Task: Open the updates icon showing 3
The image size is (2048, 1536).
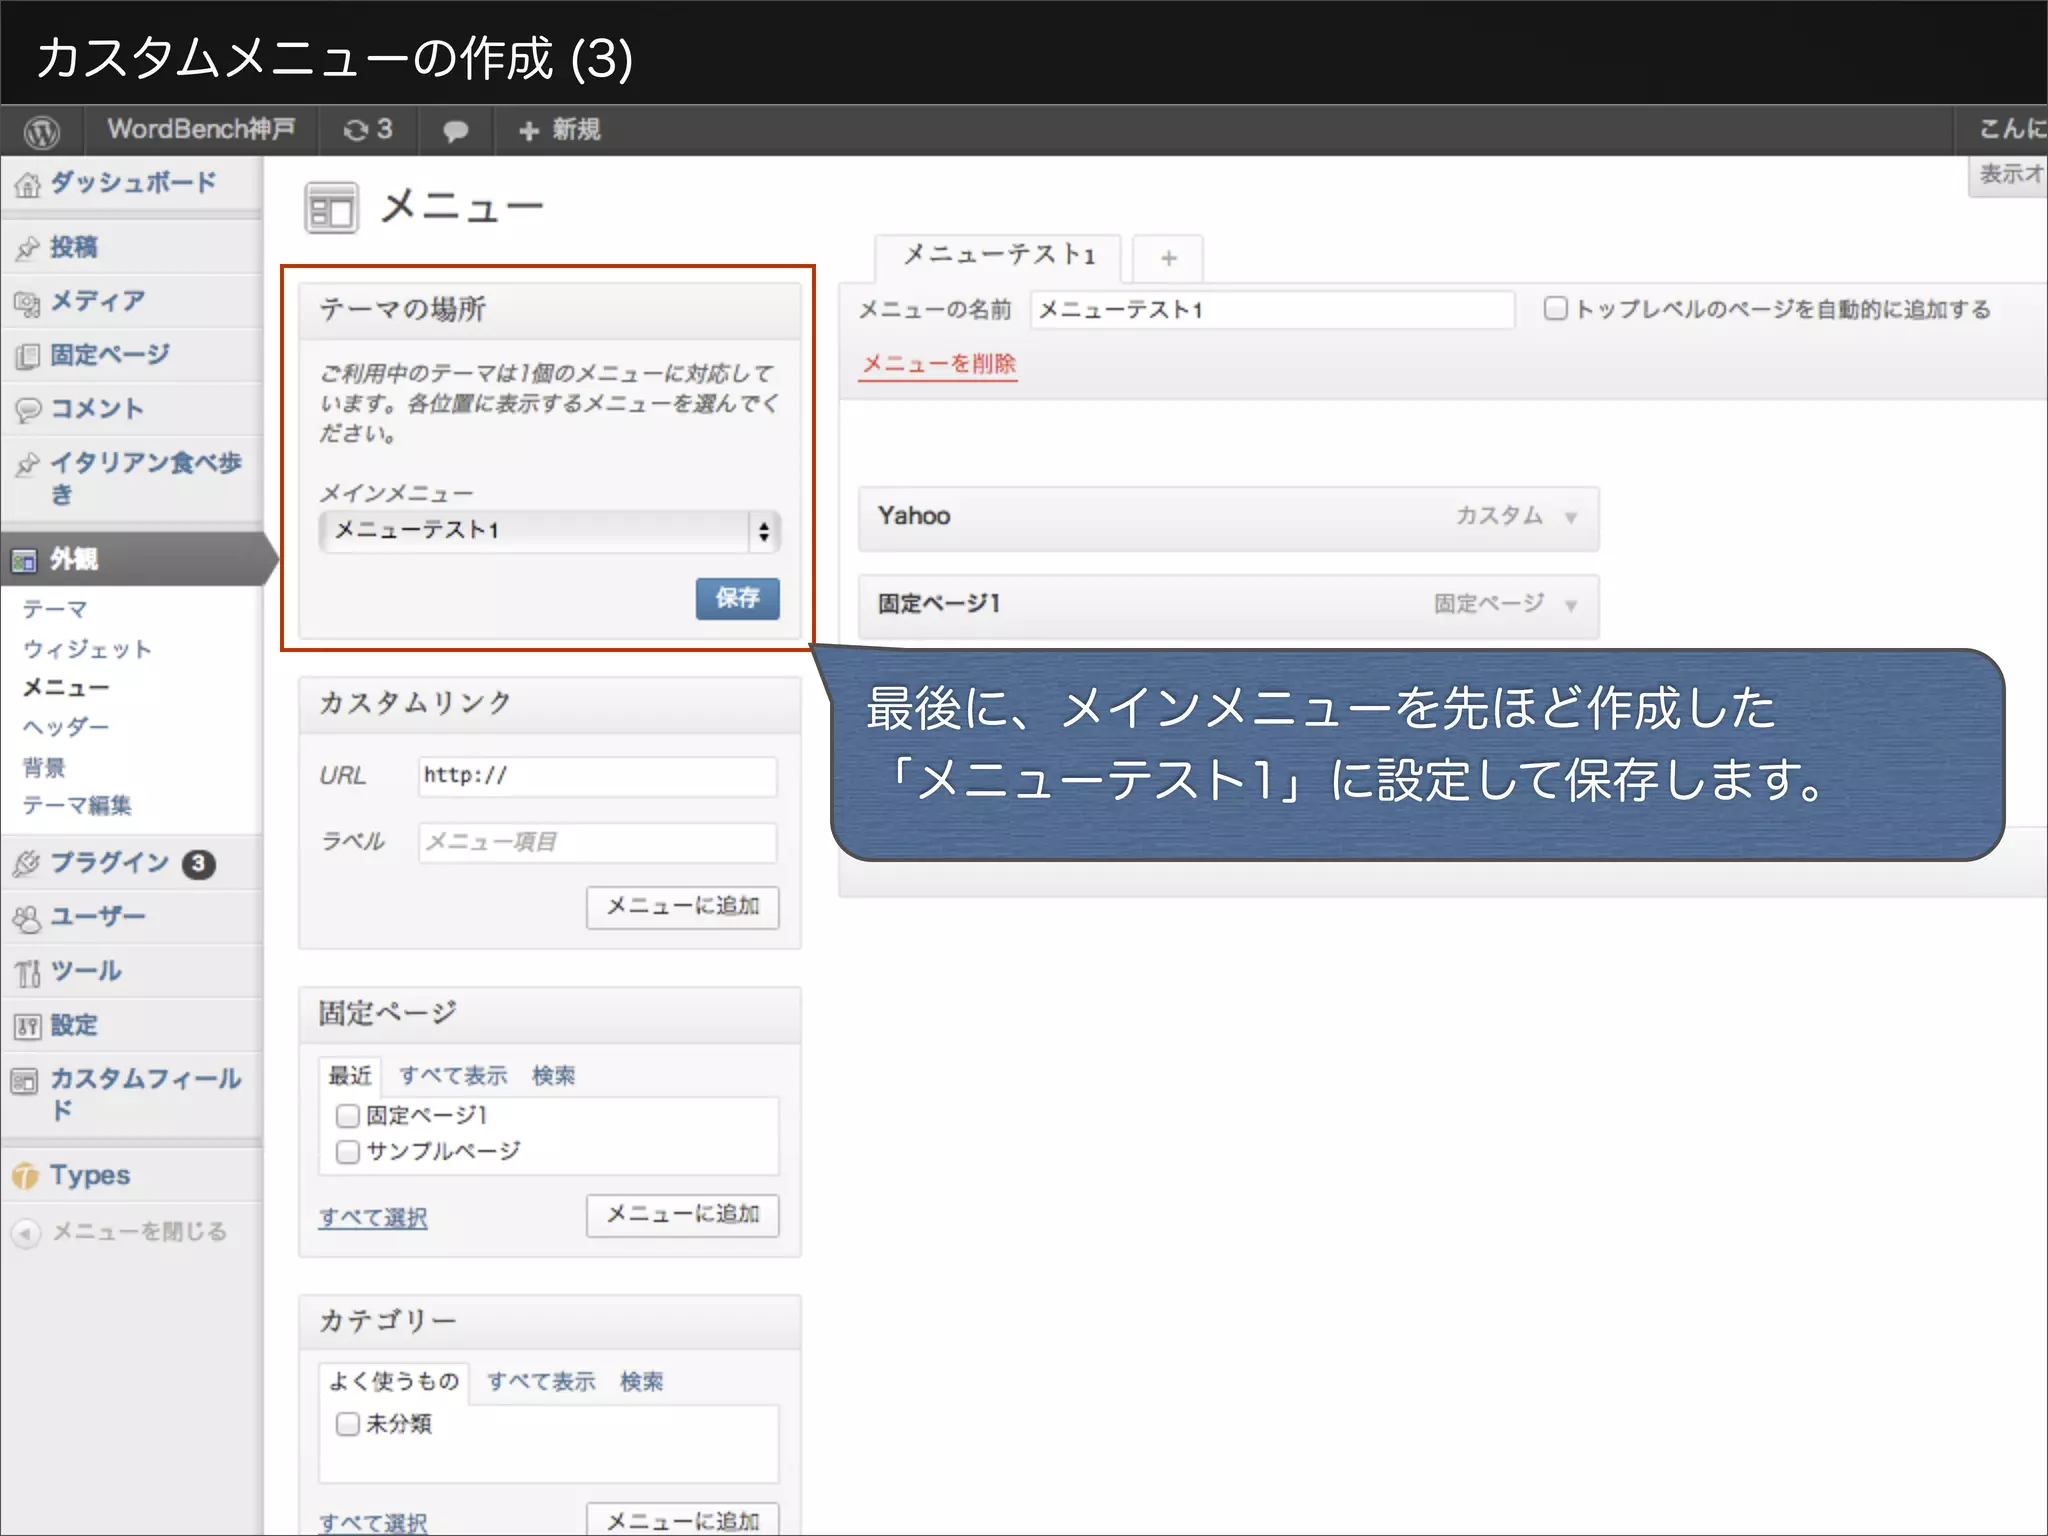Action: (x=367, y=130)
